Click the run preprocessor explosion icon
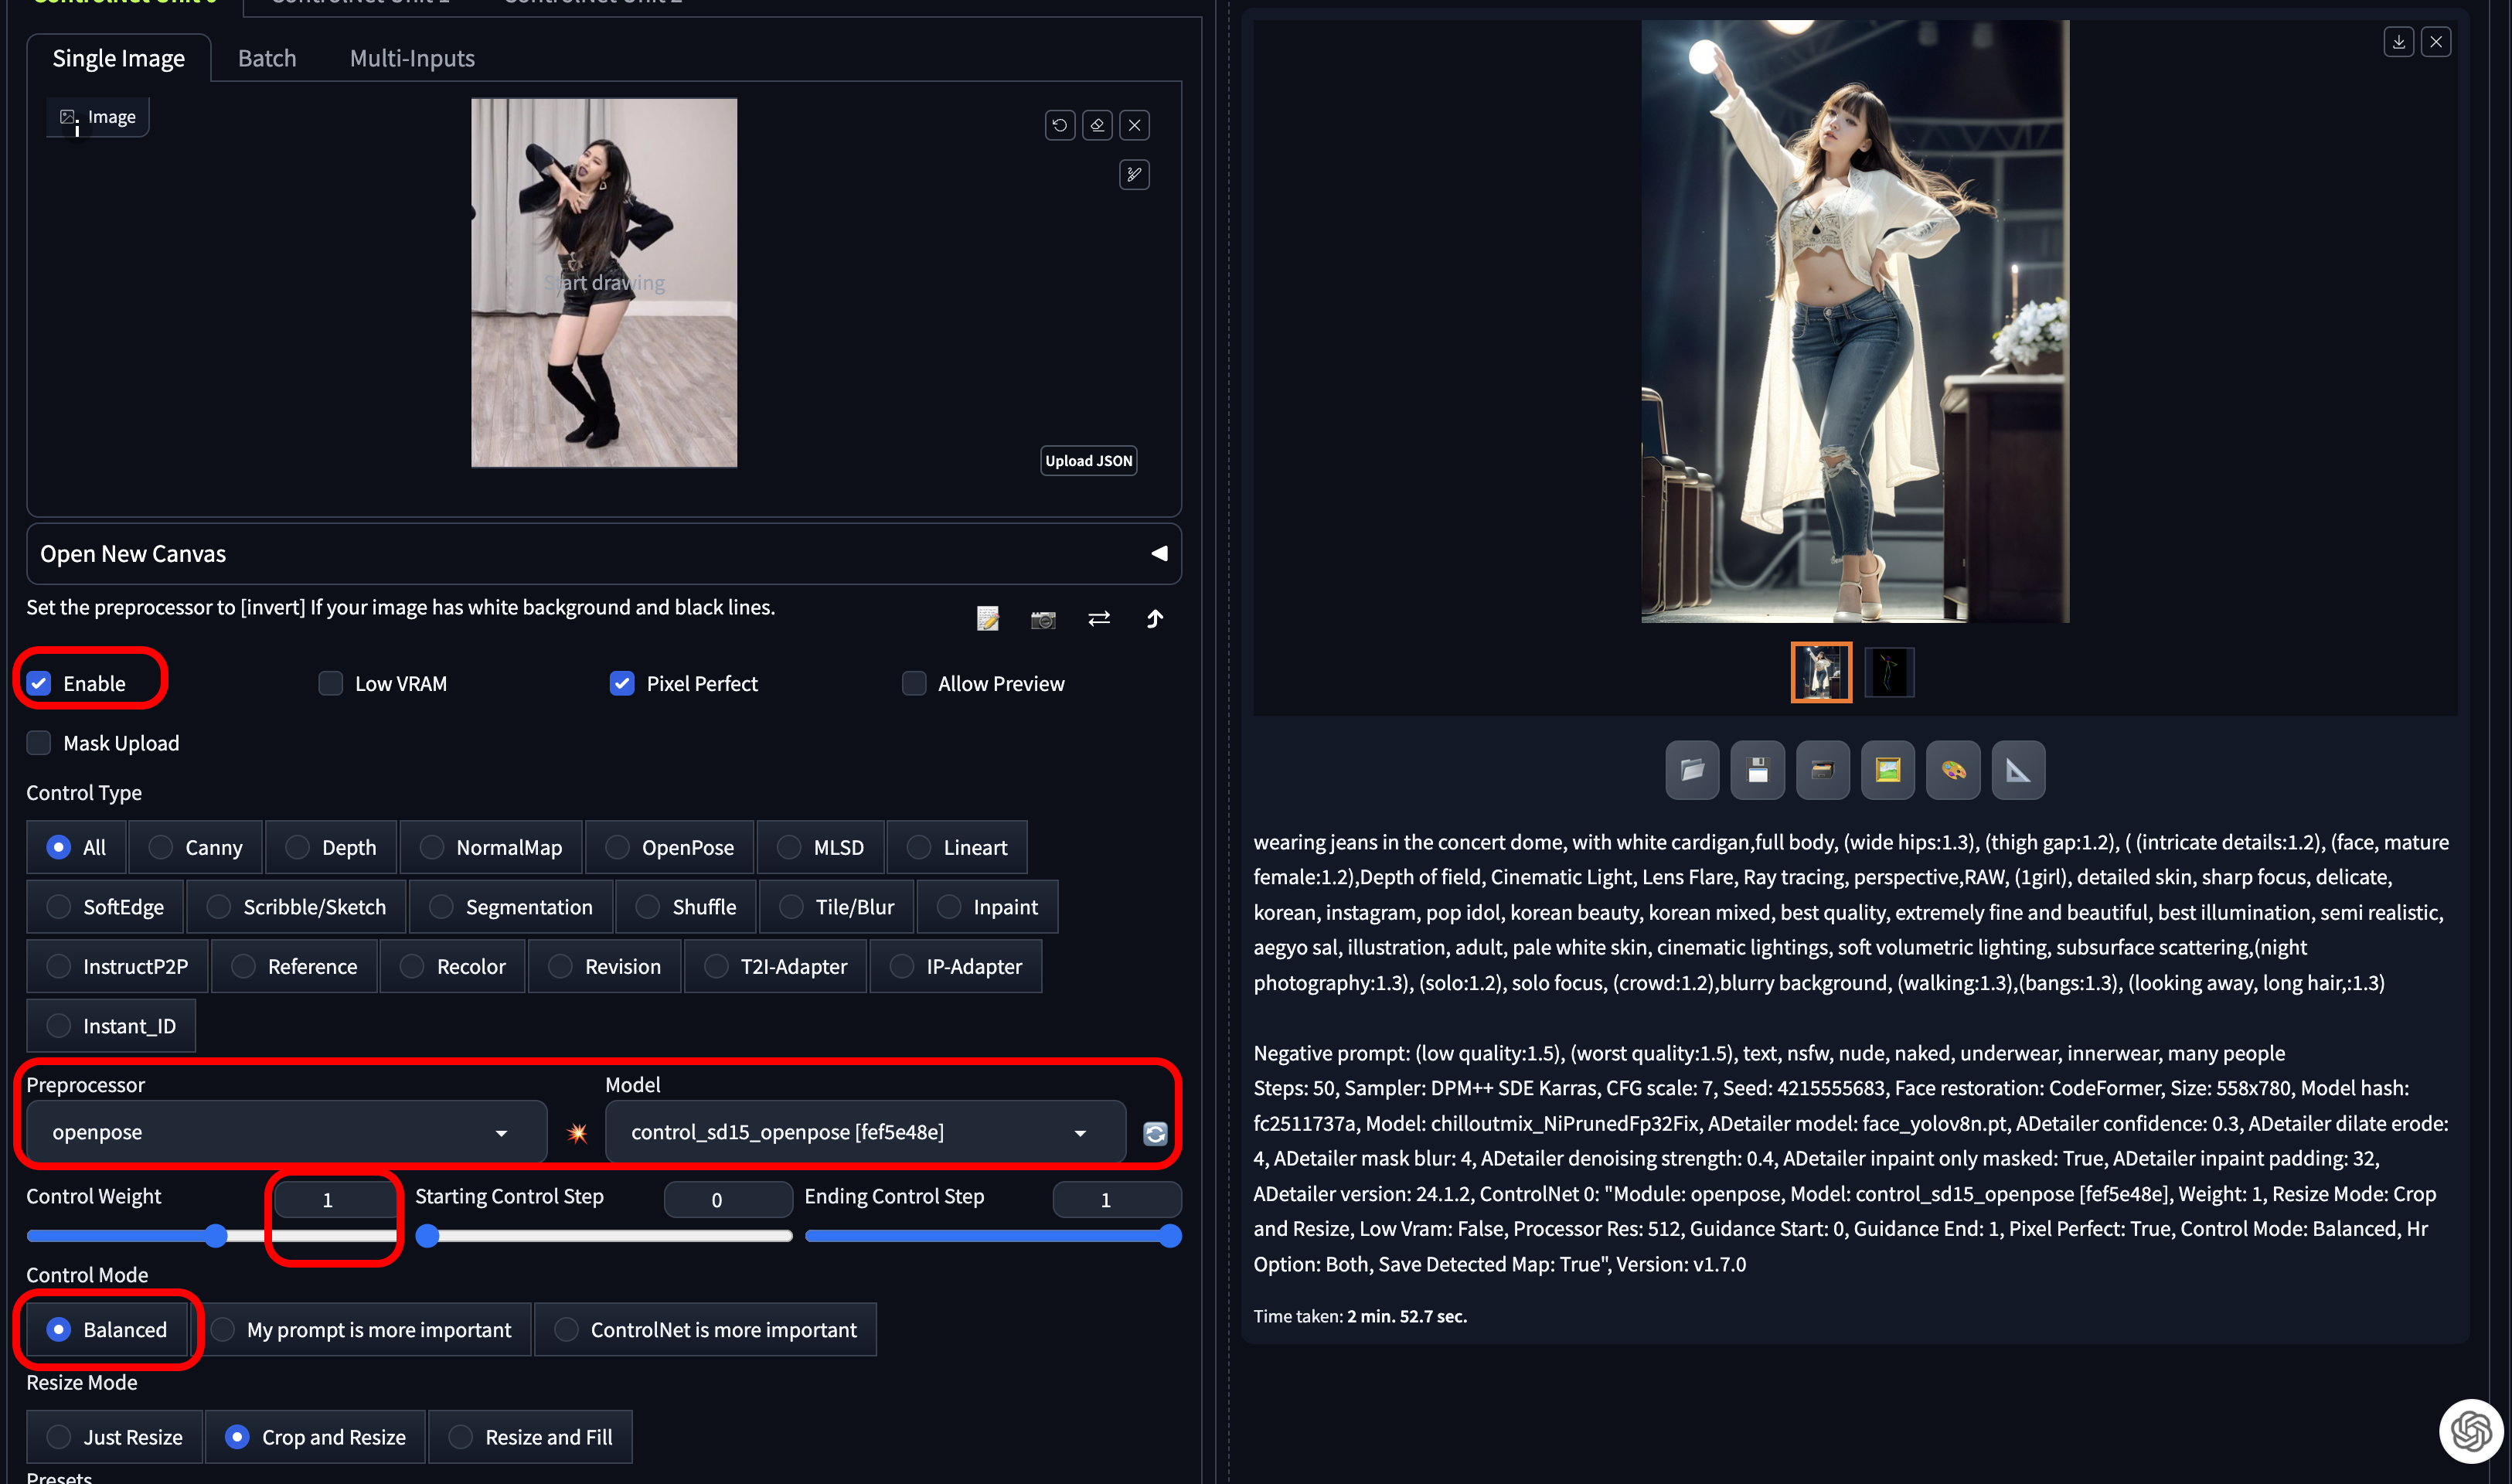Viewport: 2512px width, 1484px height. [577, 1133]
